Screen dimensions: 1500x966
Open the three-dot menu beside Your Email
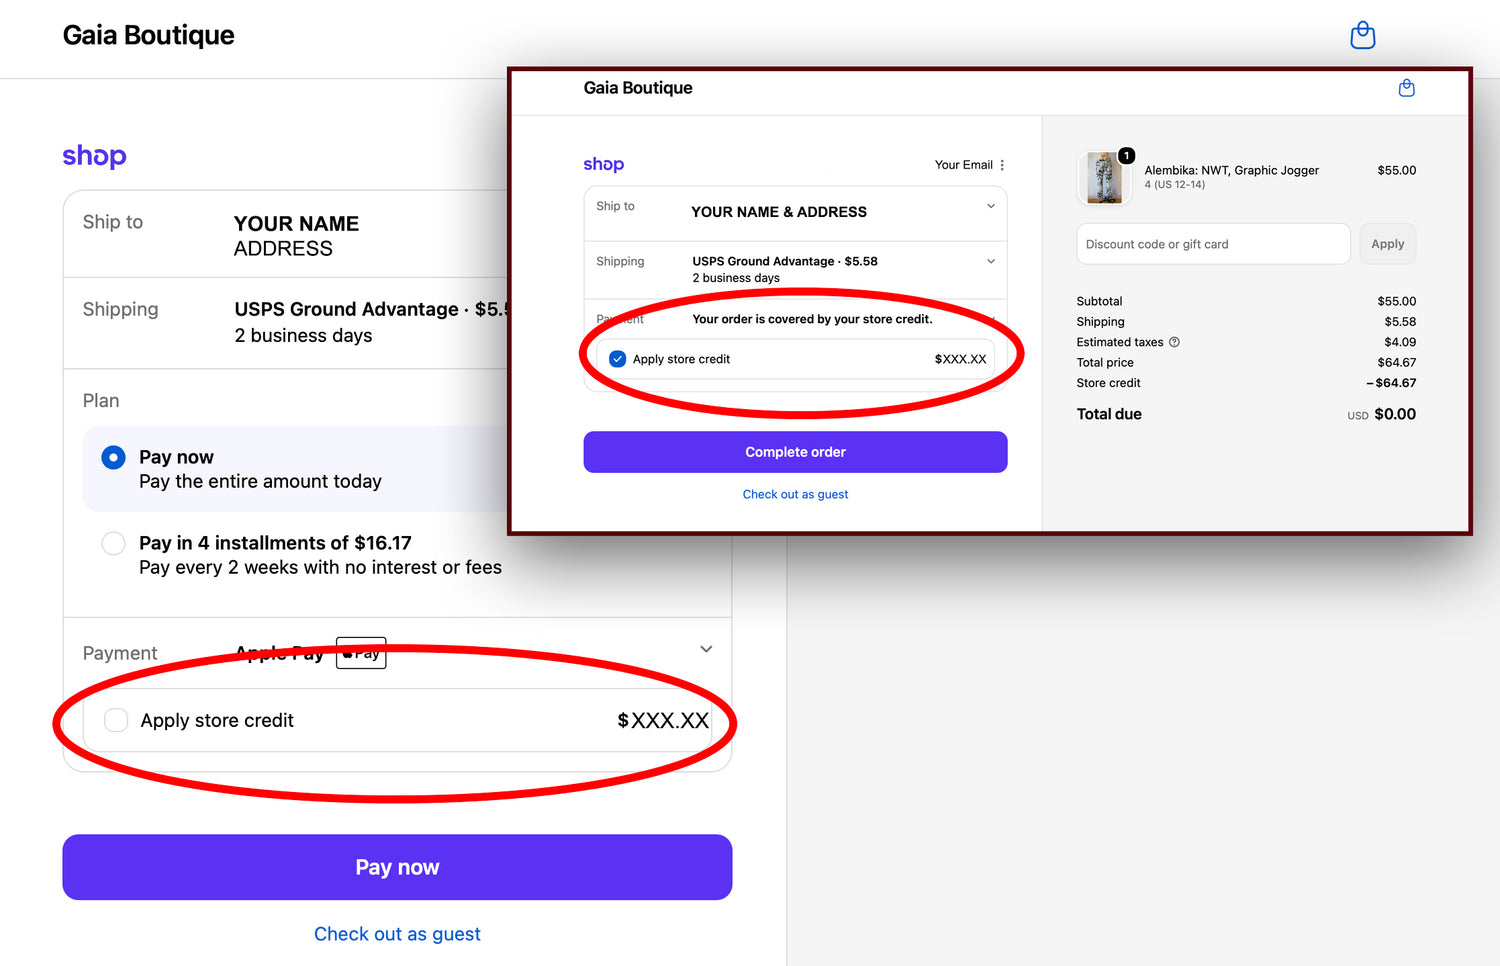(x=1002, y=165)
